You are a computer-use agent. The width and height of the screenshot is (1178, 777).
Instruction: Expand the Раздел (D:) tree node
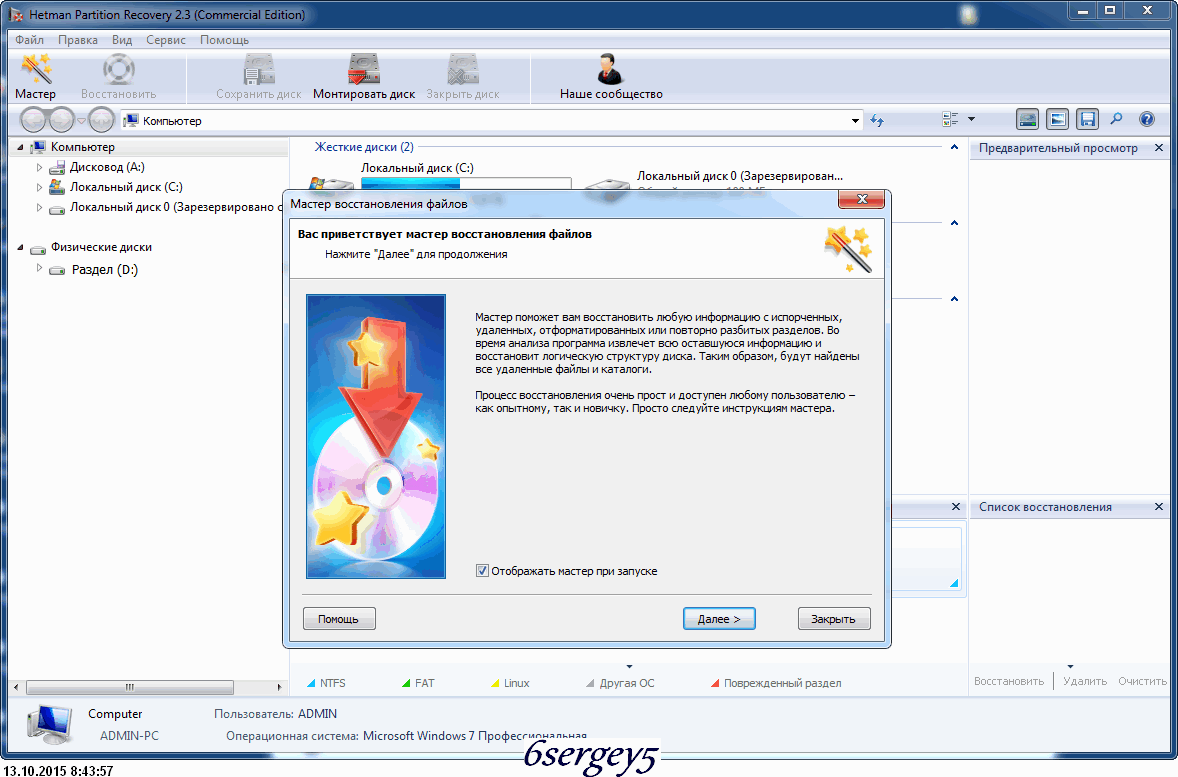pyautogui.click(x=39, y=268)
